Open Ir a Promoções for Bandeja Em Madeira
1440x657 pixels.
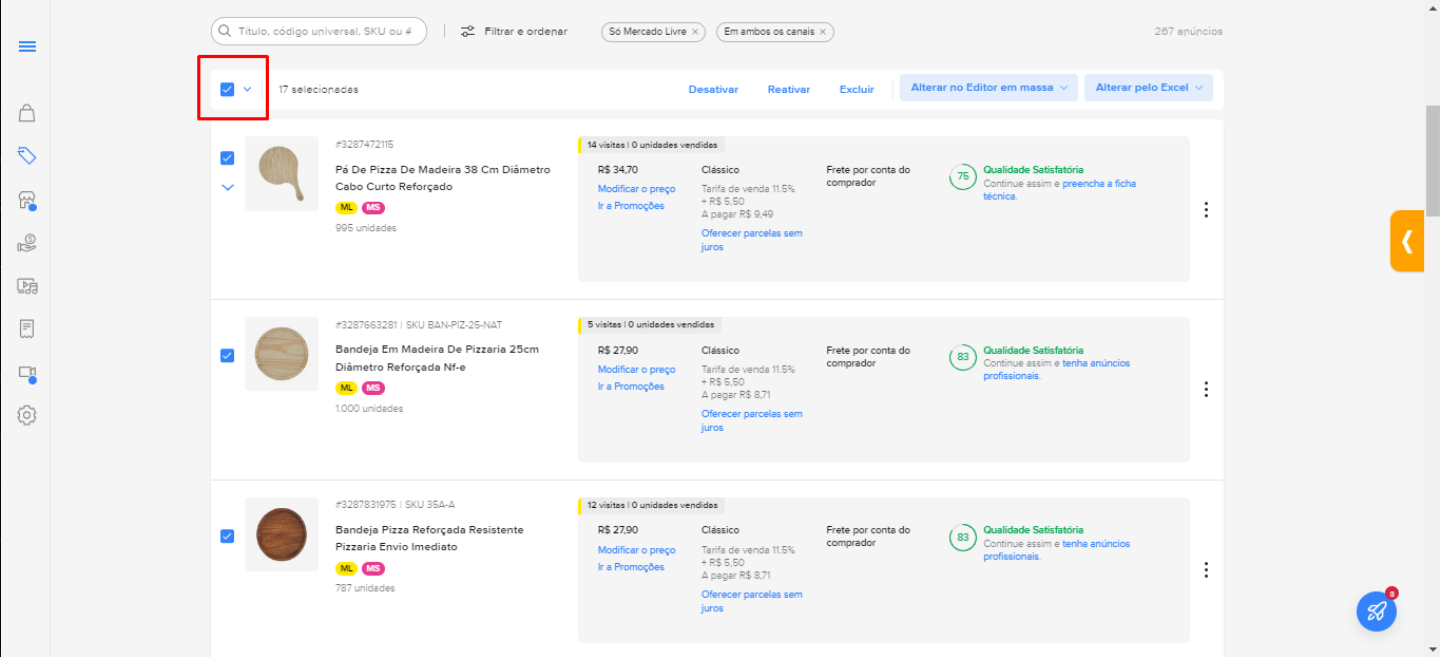(x=629, y=386)
